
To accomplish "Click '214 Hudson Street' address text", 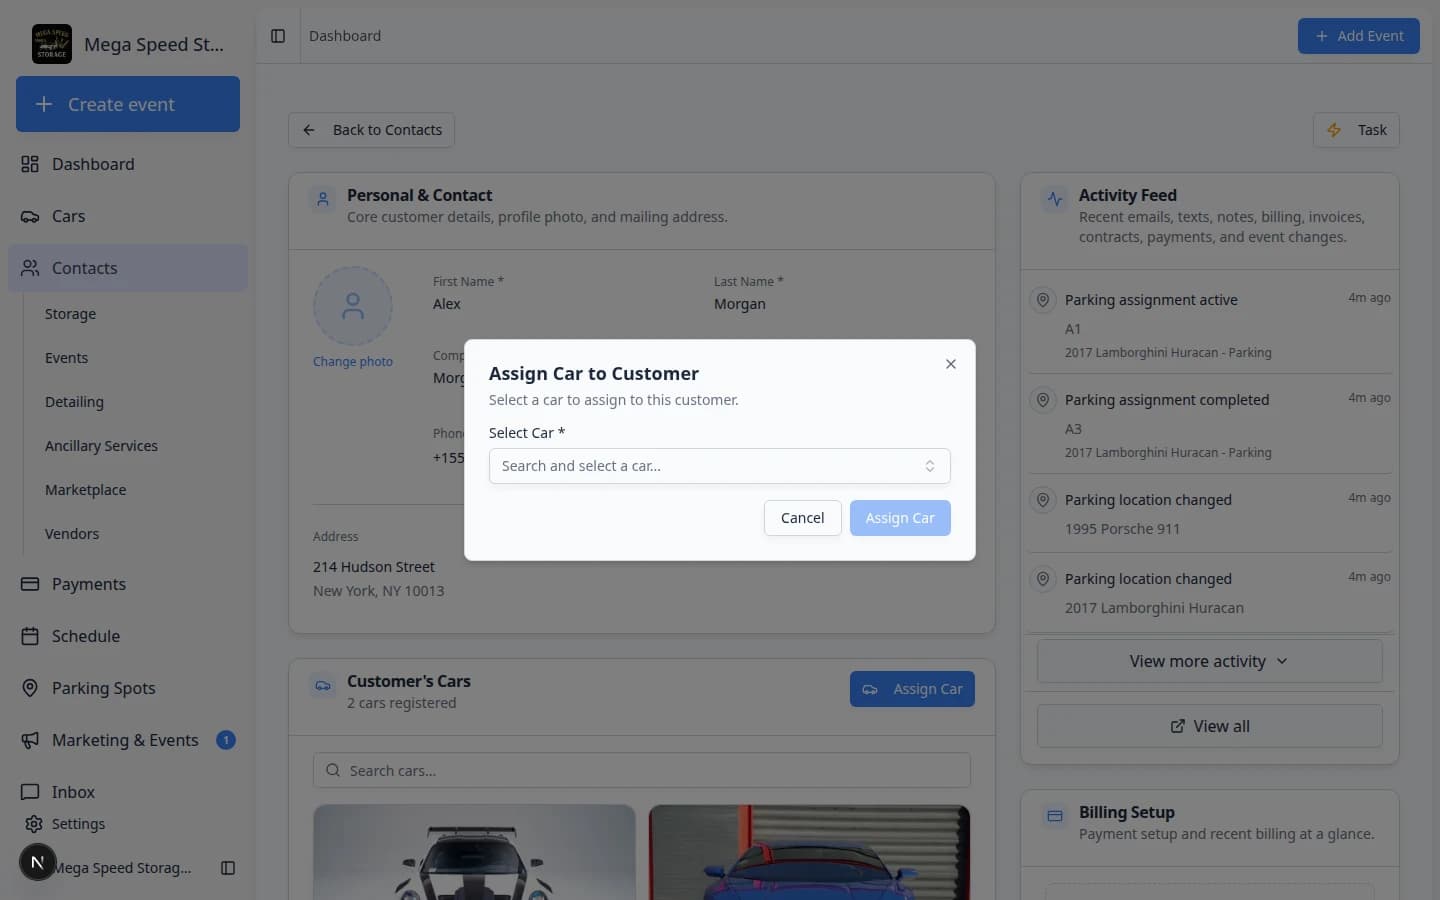I will point(374,567).
